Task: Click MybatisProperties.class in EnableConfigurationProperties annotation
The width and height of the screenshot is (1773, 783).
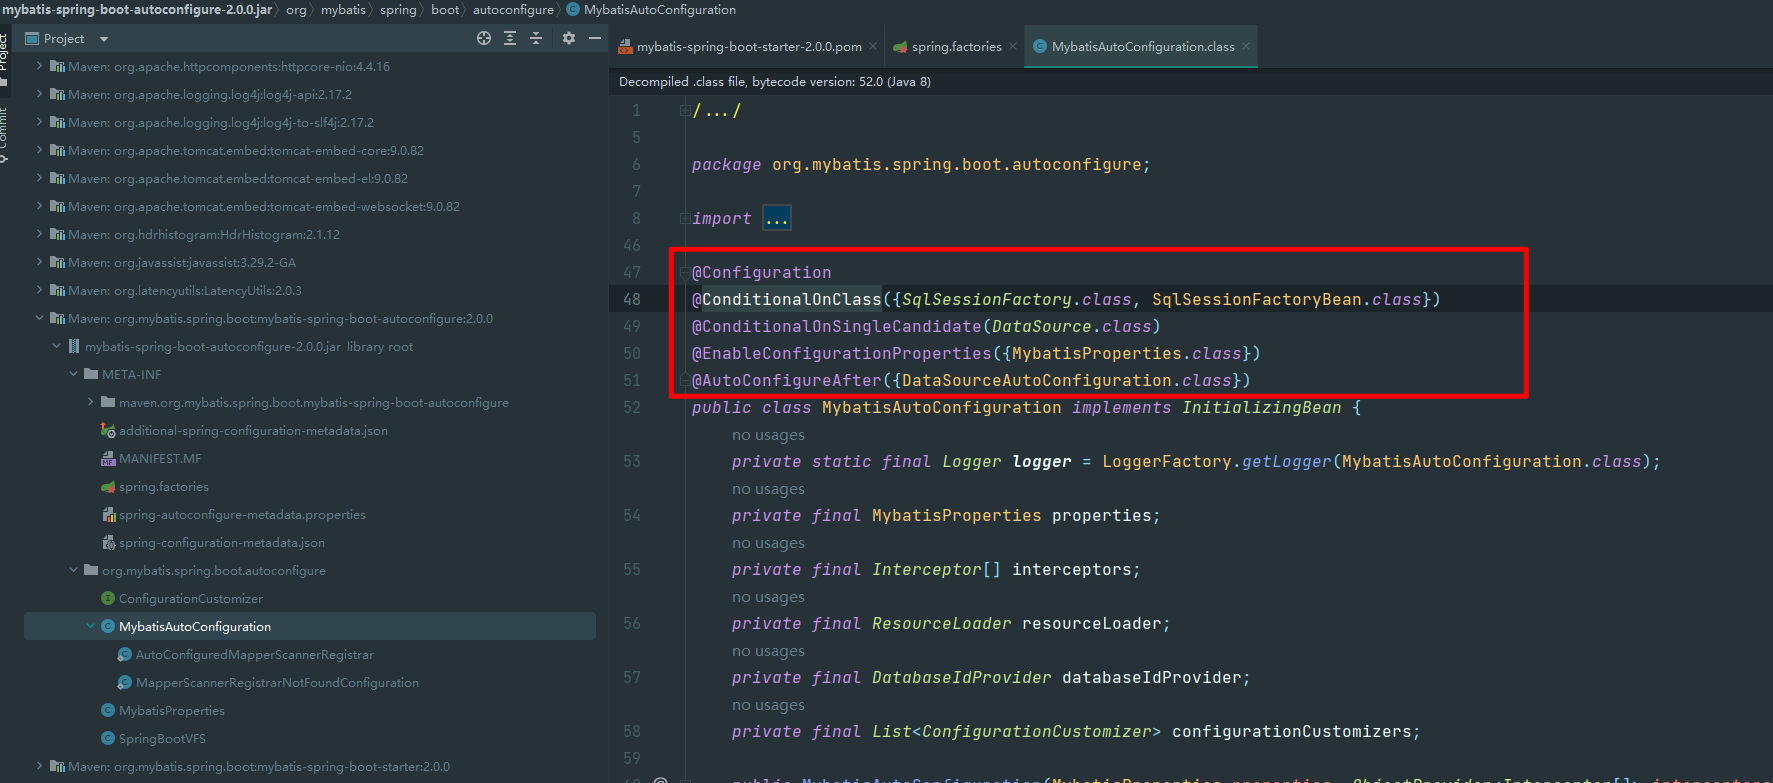Action: coord(1126,354)
